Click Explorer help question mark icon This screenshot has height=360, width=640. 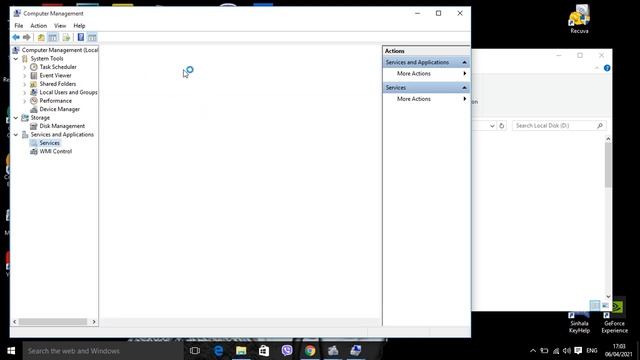tap(607, 68)
